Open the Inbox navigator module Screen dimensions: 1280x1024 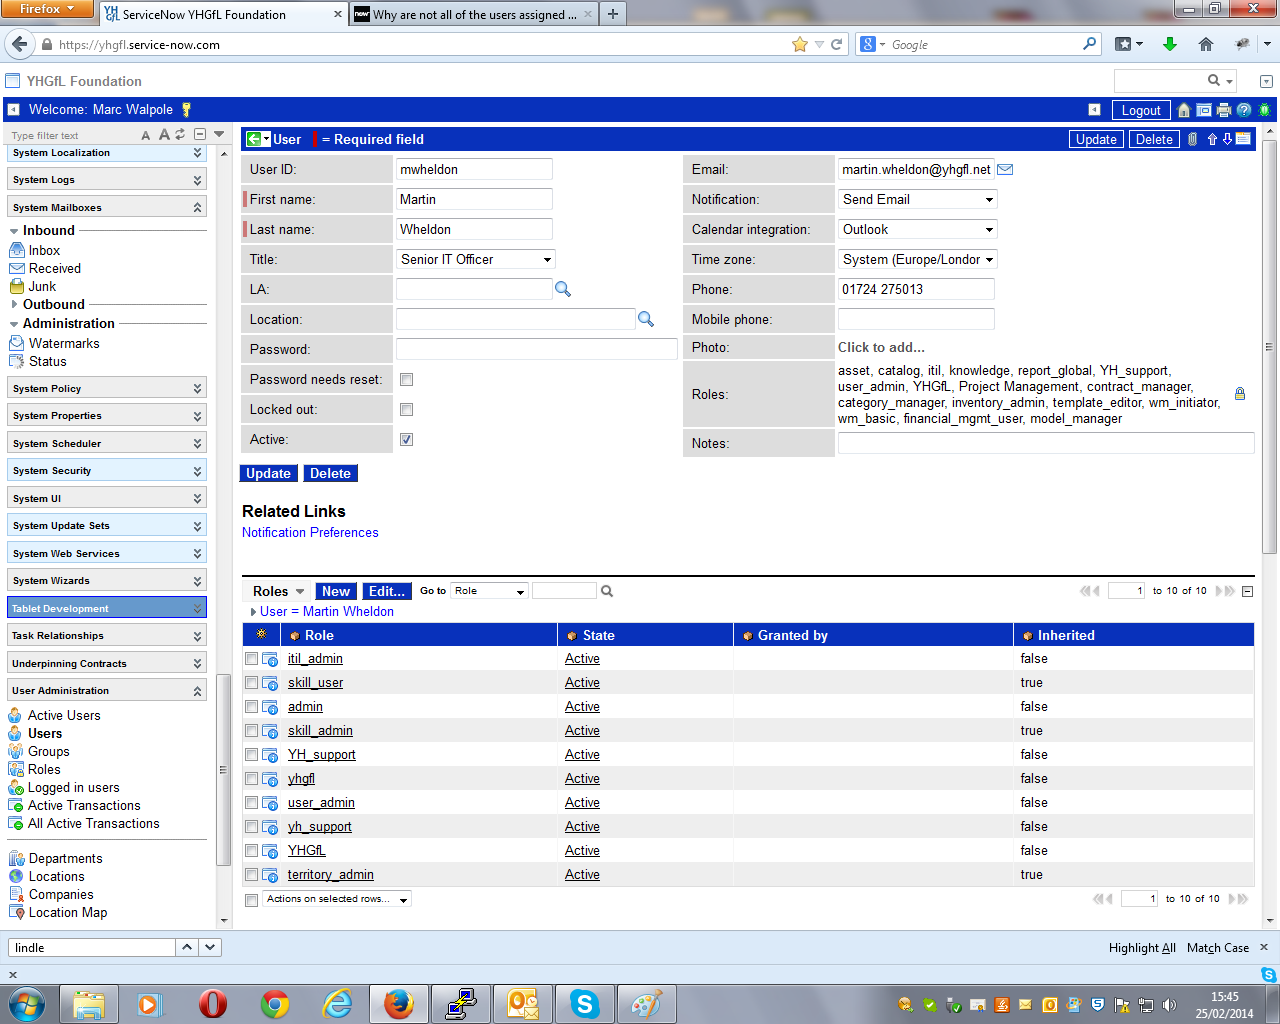point(44,250)
